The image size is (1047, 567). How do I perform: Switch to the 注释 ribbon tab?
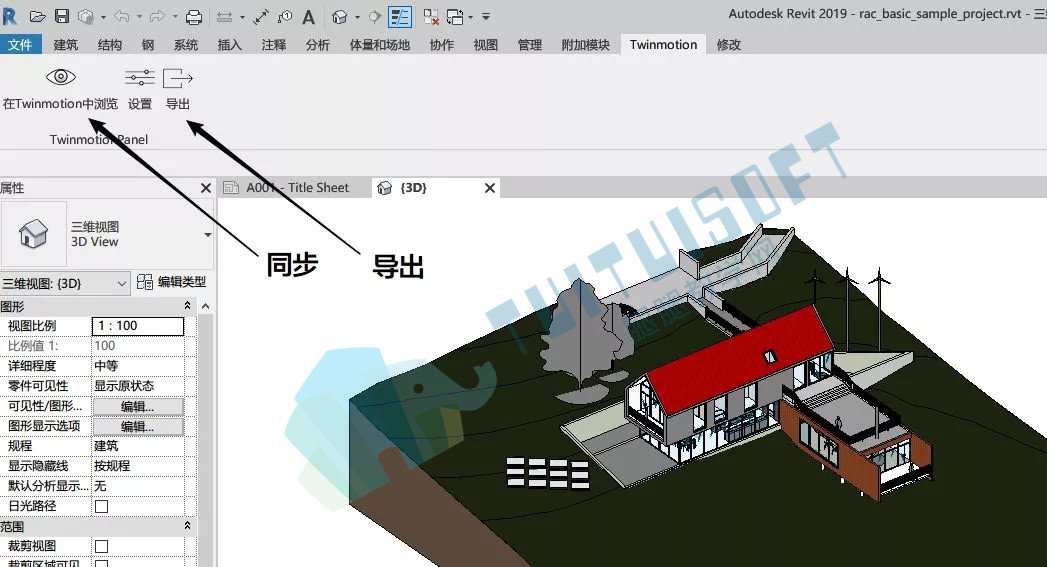[274, 45]
